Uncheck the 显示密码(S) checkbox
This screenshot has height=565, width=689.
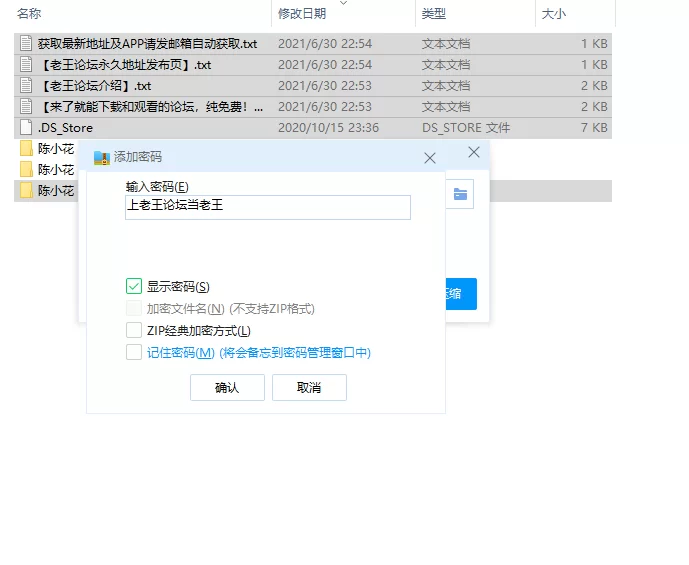coord(134,286)
